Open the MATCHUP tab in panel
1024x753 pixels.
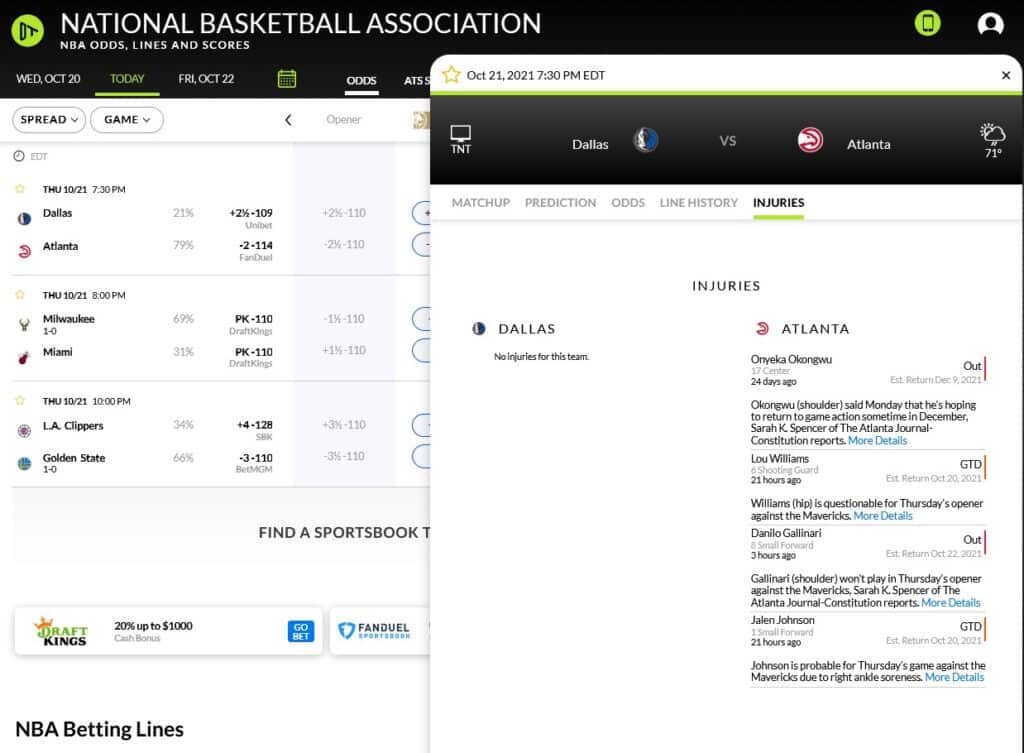481,202
